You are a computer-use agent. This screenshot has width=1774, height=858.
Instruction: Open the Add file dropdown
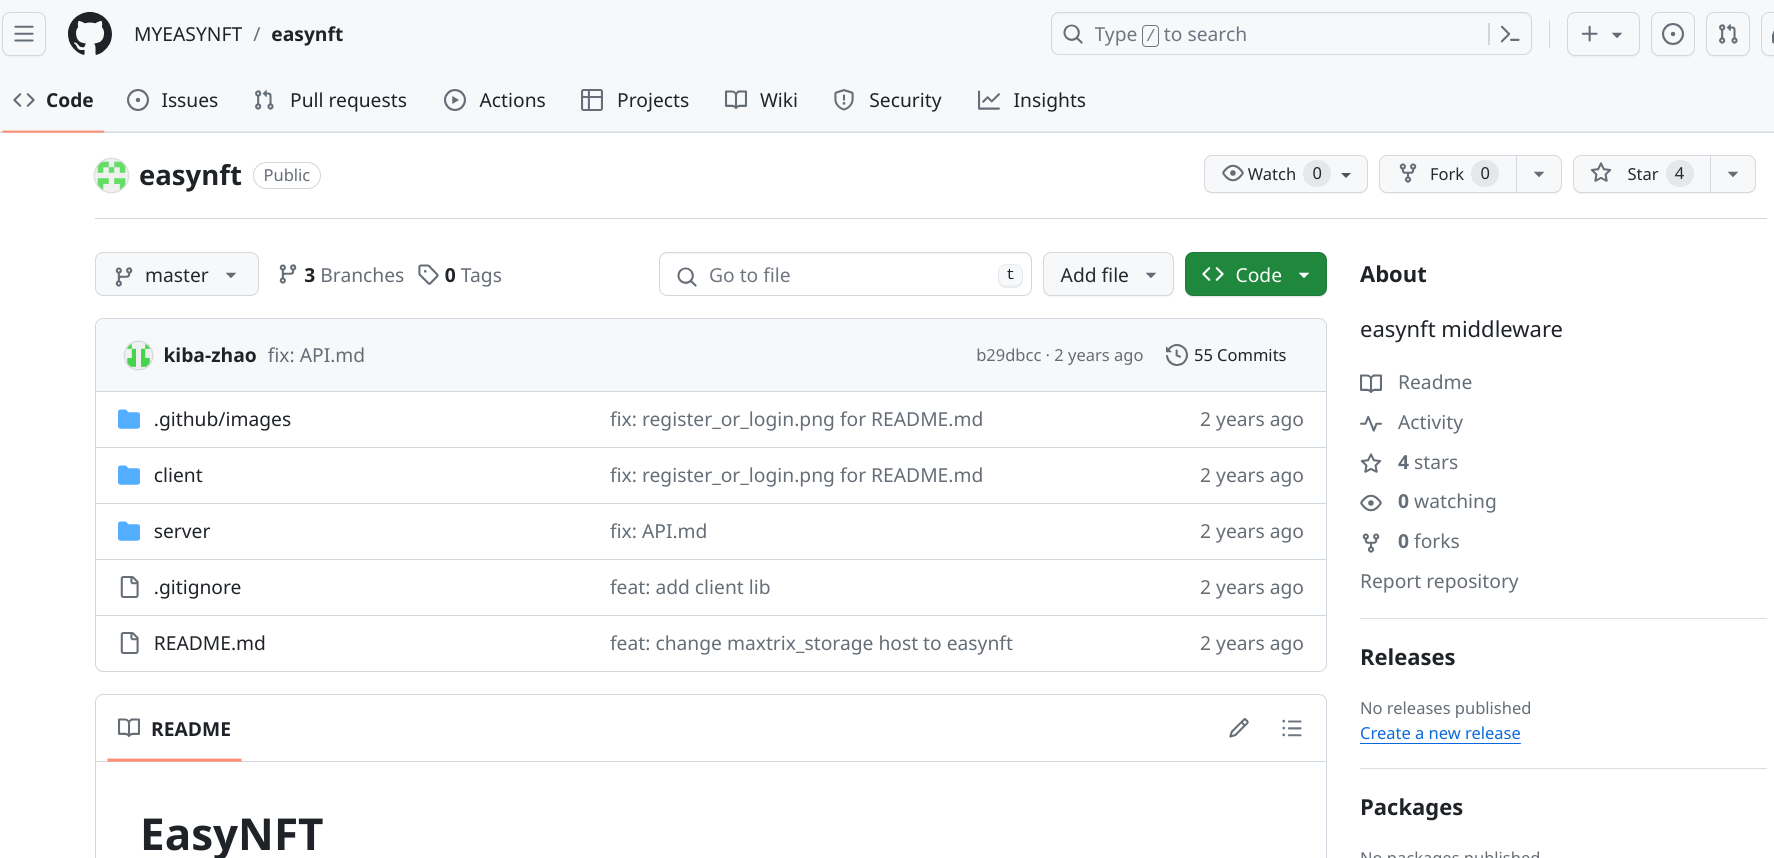tap(1108, 274)
